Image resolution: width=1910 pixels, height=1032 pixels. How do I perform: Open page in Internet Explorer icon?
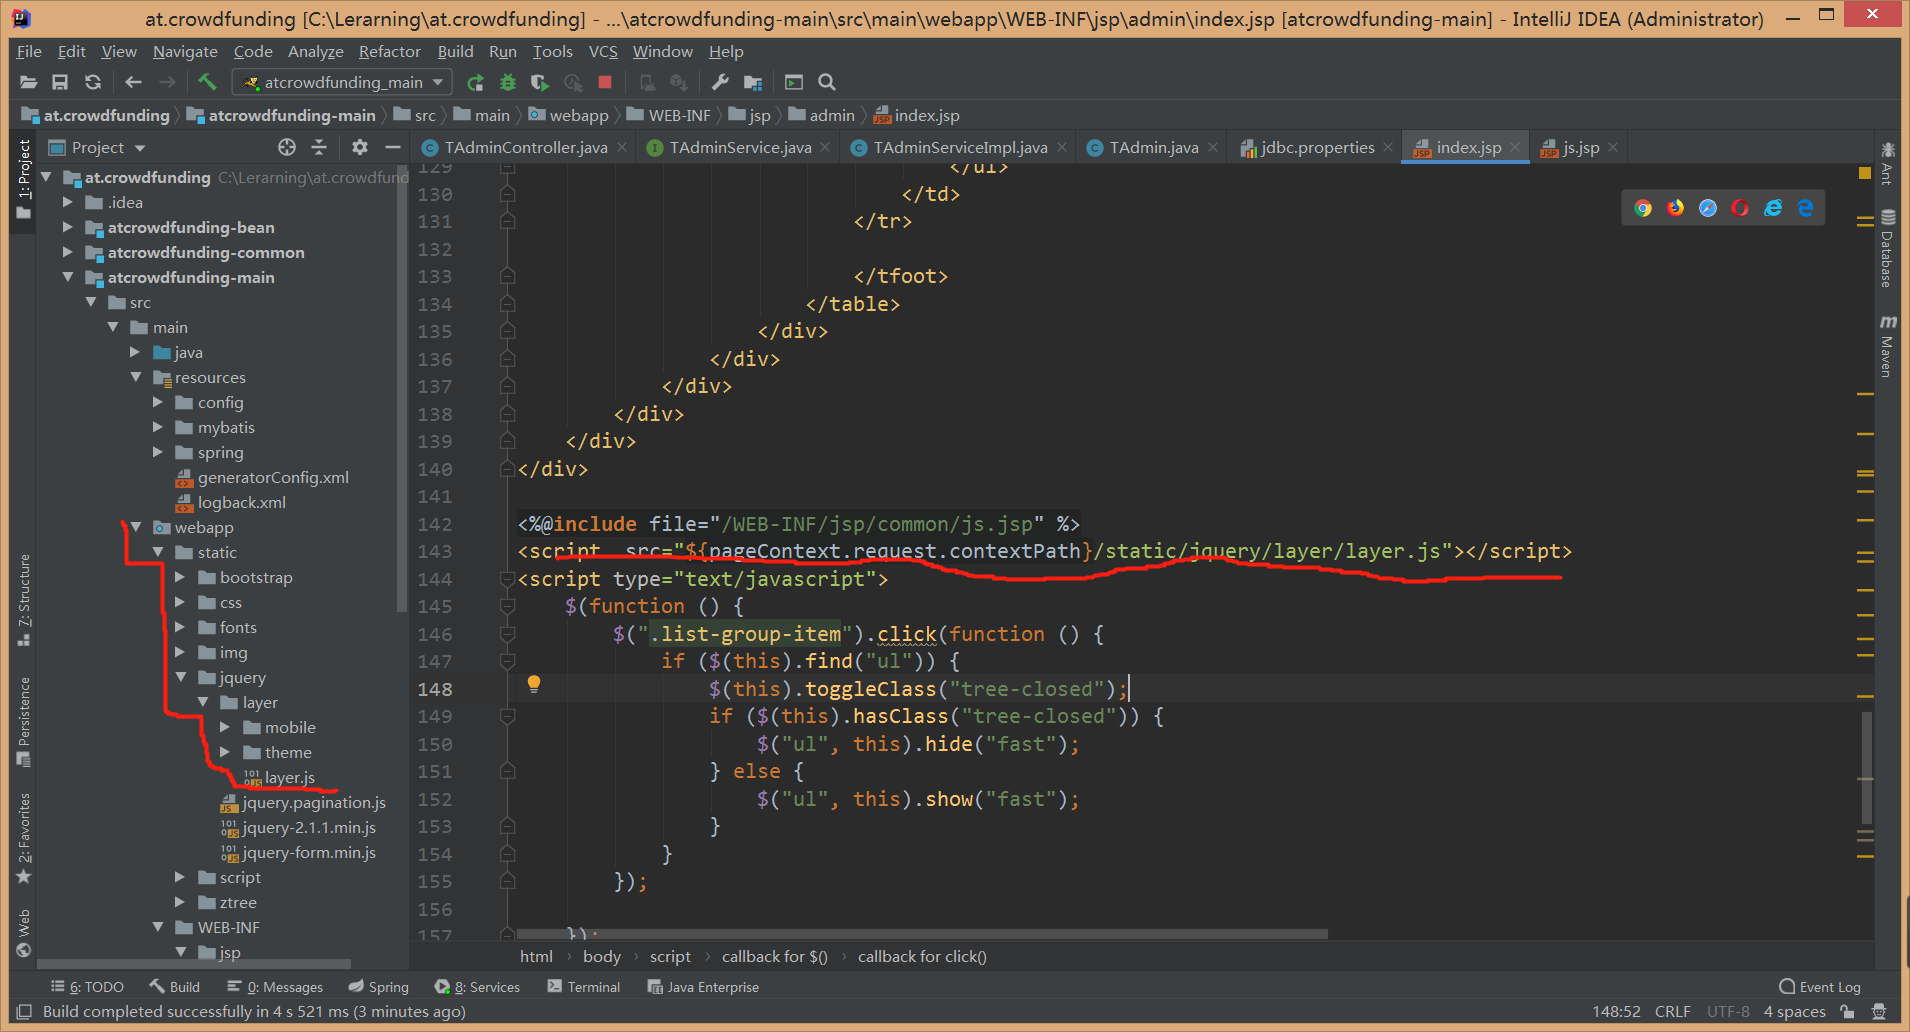coord(1773,208)
